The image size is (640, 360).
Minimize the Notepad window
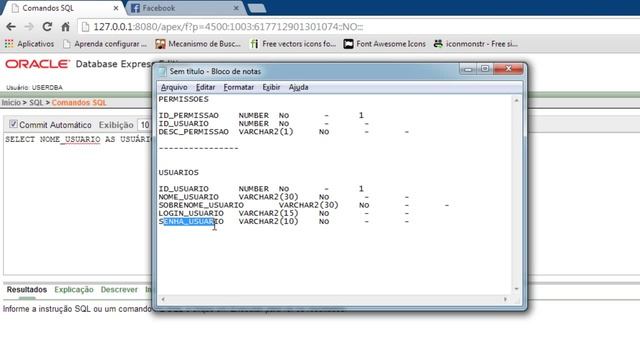click(x=468, y=69)
